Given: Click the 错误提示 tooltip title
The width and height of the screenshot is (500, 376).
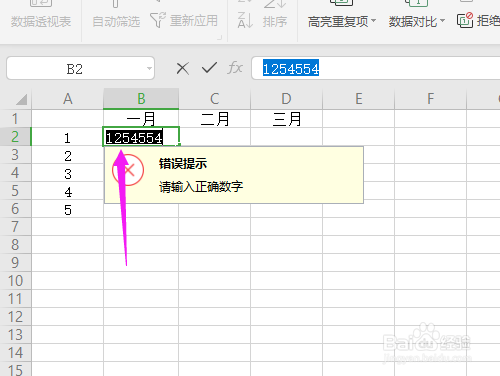Looking at the screenshot, I should point(183,164).
